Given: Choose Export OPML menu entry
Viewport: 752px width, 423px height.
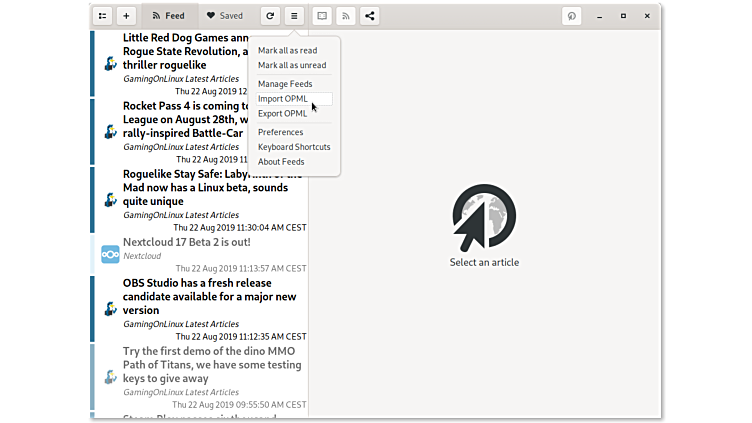Looking at the screenshot, I should (283, 114).
